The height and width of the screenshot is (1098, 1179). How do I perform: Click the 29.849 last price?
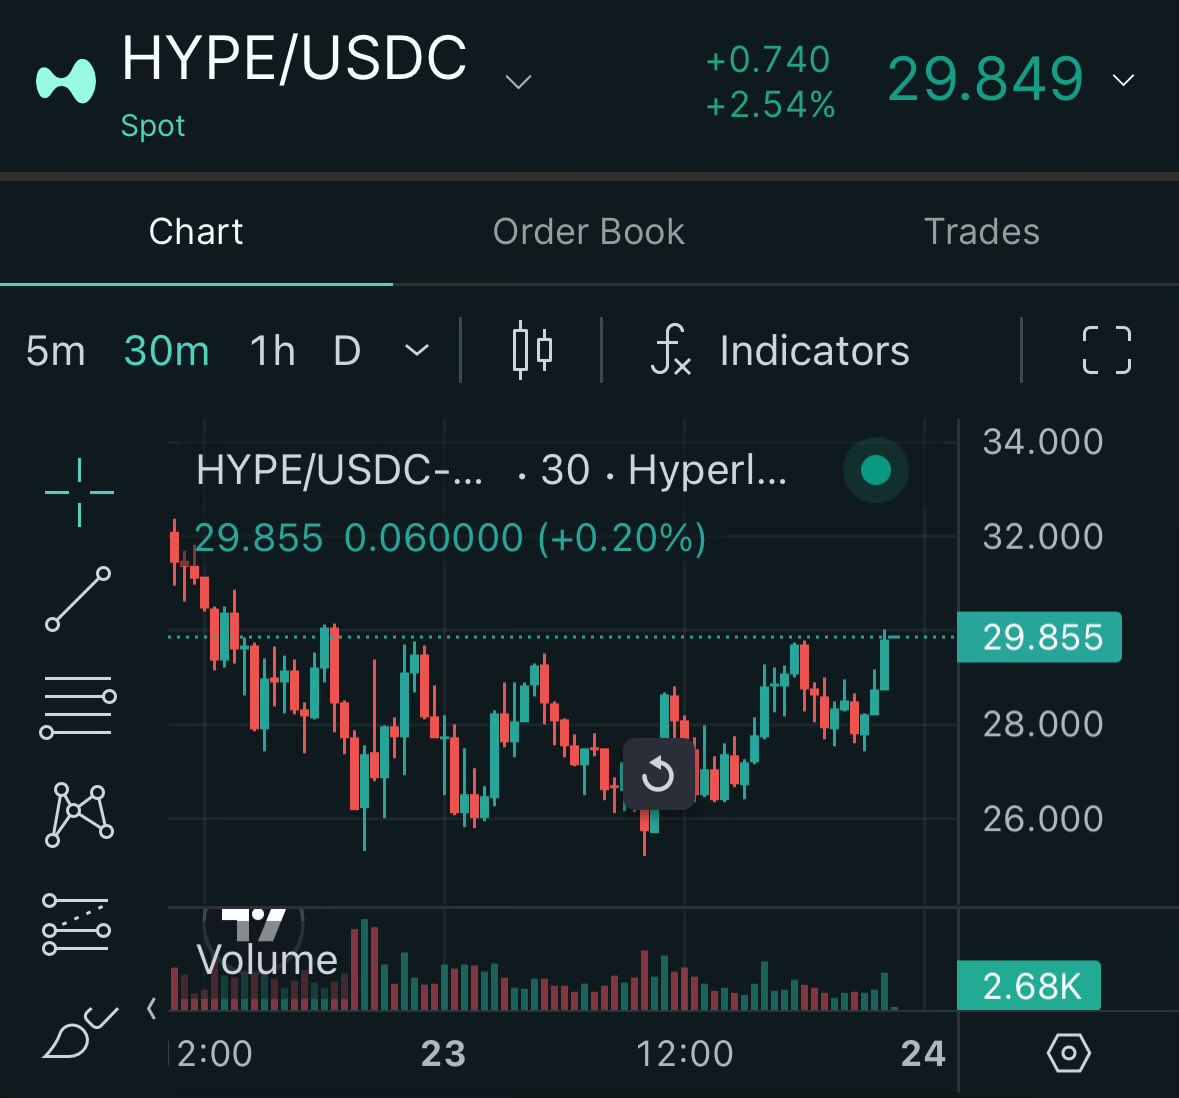(985, 79)
